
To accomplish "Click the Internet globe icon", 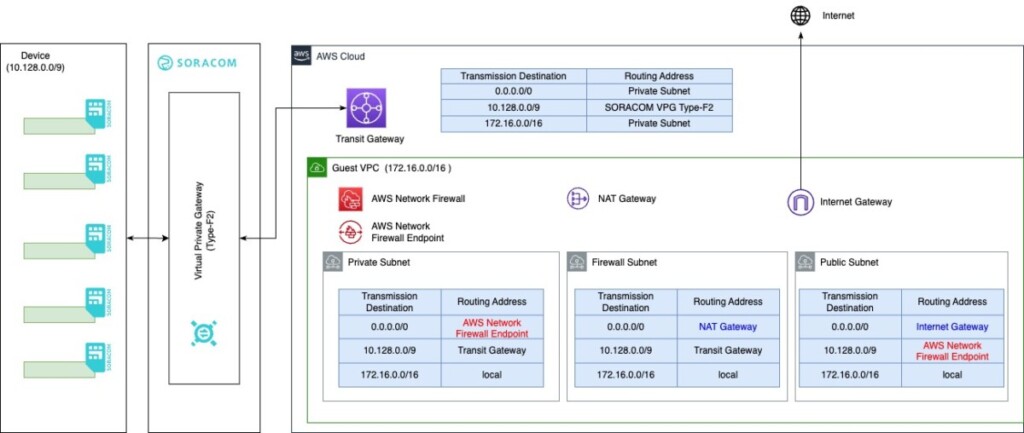I will coord(800,16).
